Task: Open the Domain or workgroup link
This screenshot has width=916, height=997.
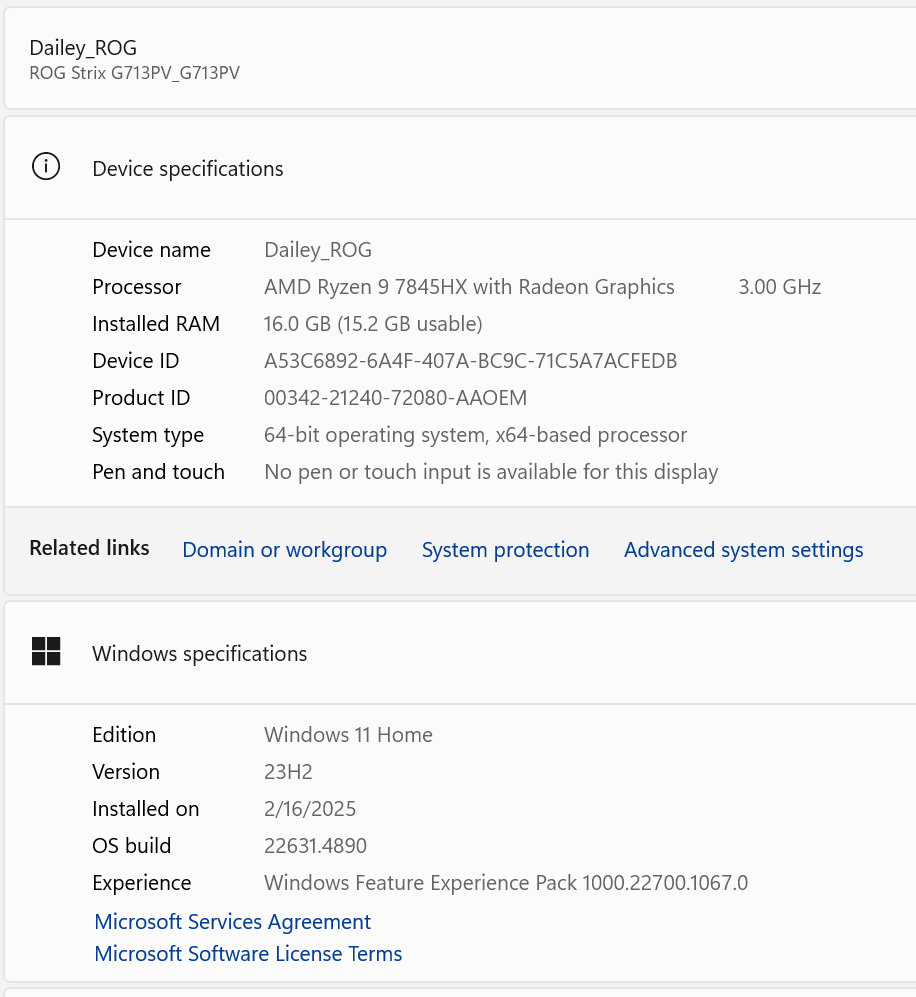Action: pyautogui.click(x=284, y=550)
